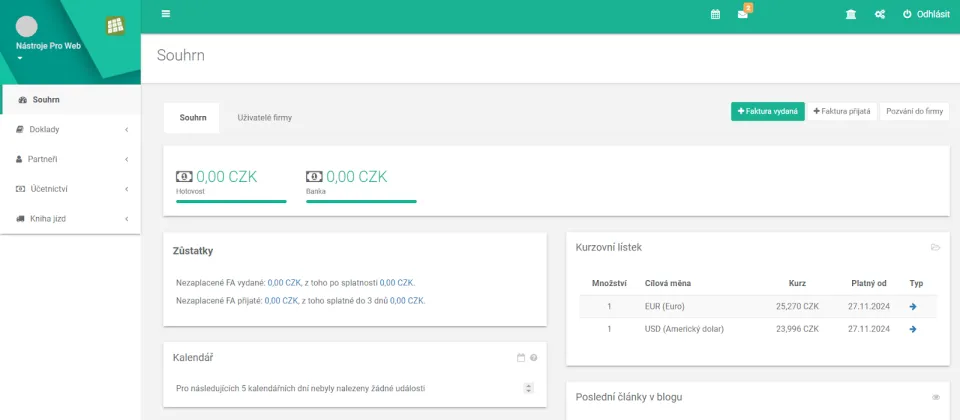Click the Poslední články v blogu heading
960x420 pixels.
pos(629,397)
